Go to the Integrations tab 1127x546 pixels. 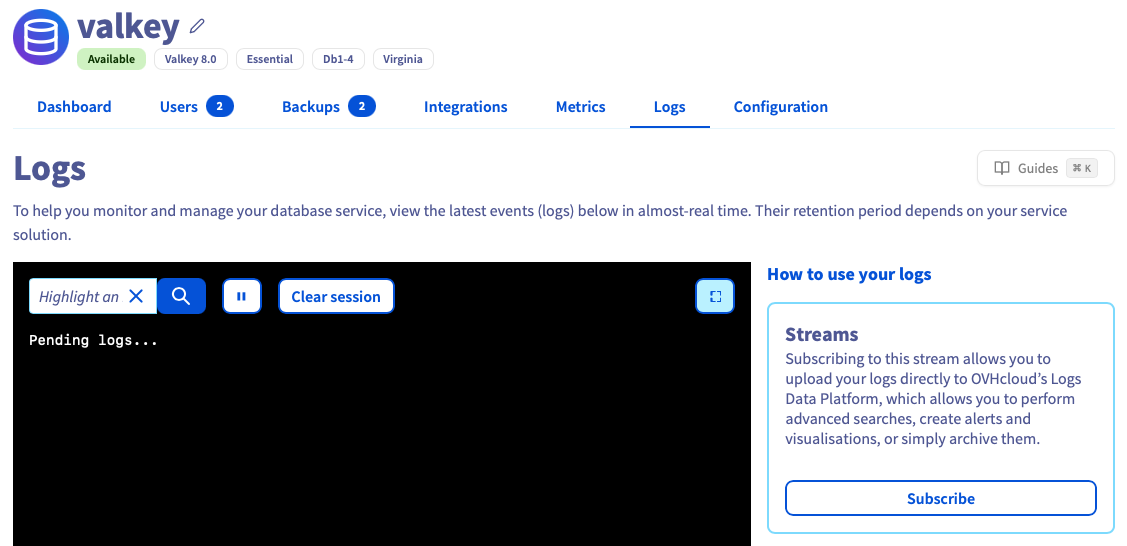tap(466, 106)
